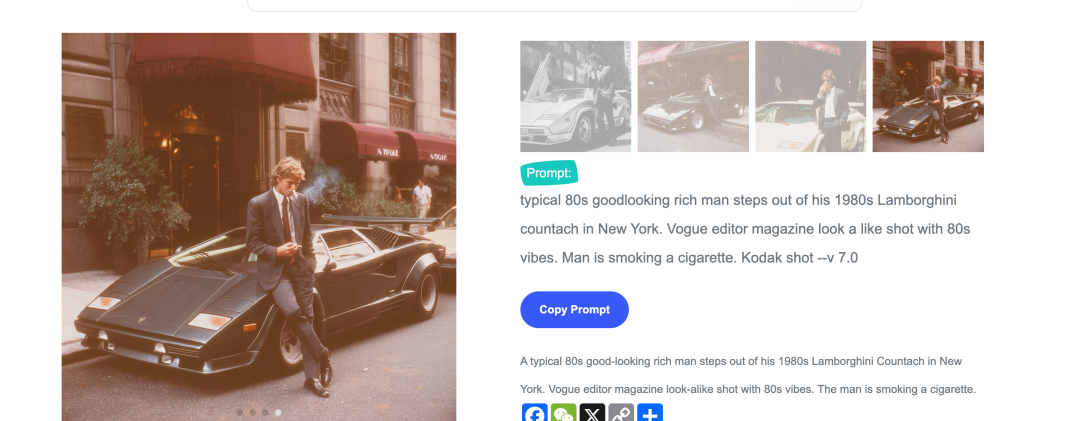Click the refined description paragraph below button
The image size is (1080, 421).
[747, 374]
